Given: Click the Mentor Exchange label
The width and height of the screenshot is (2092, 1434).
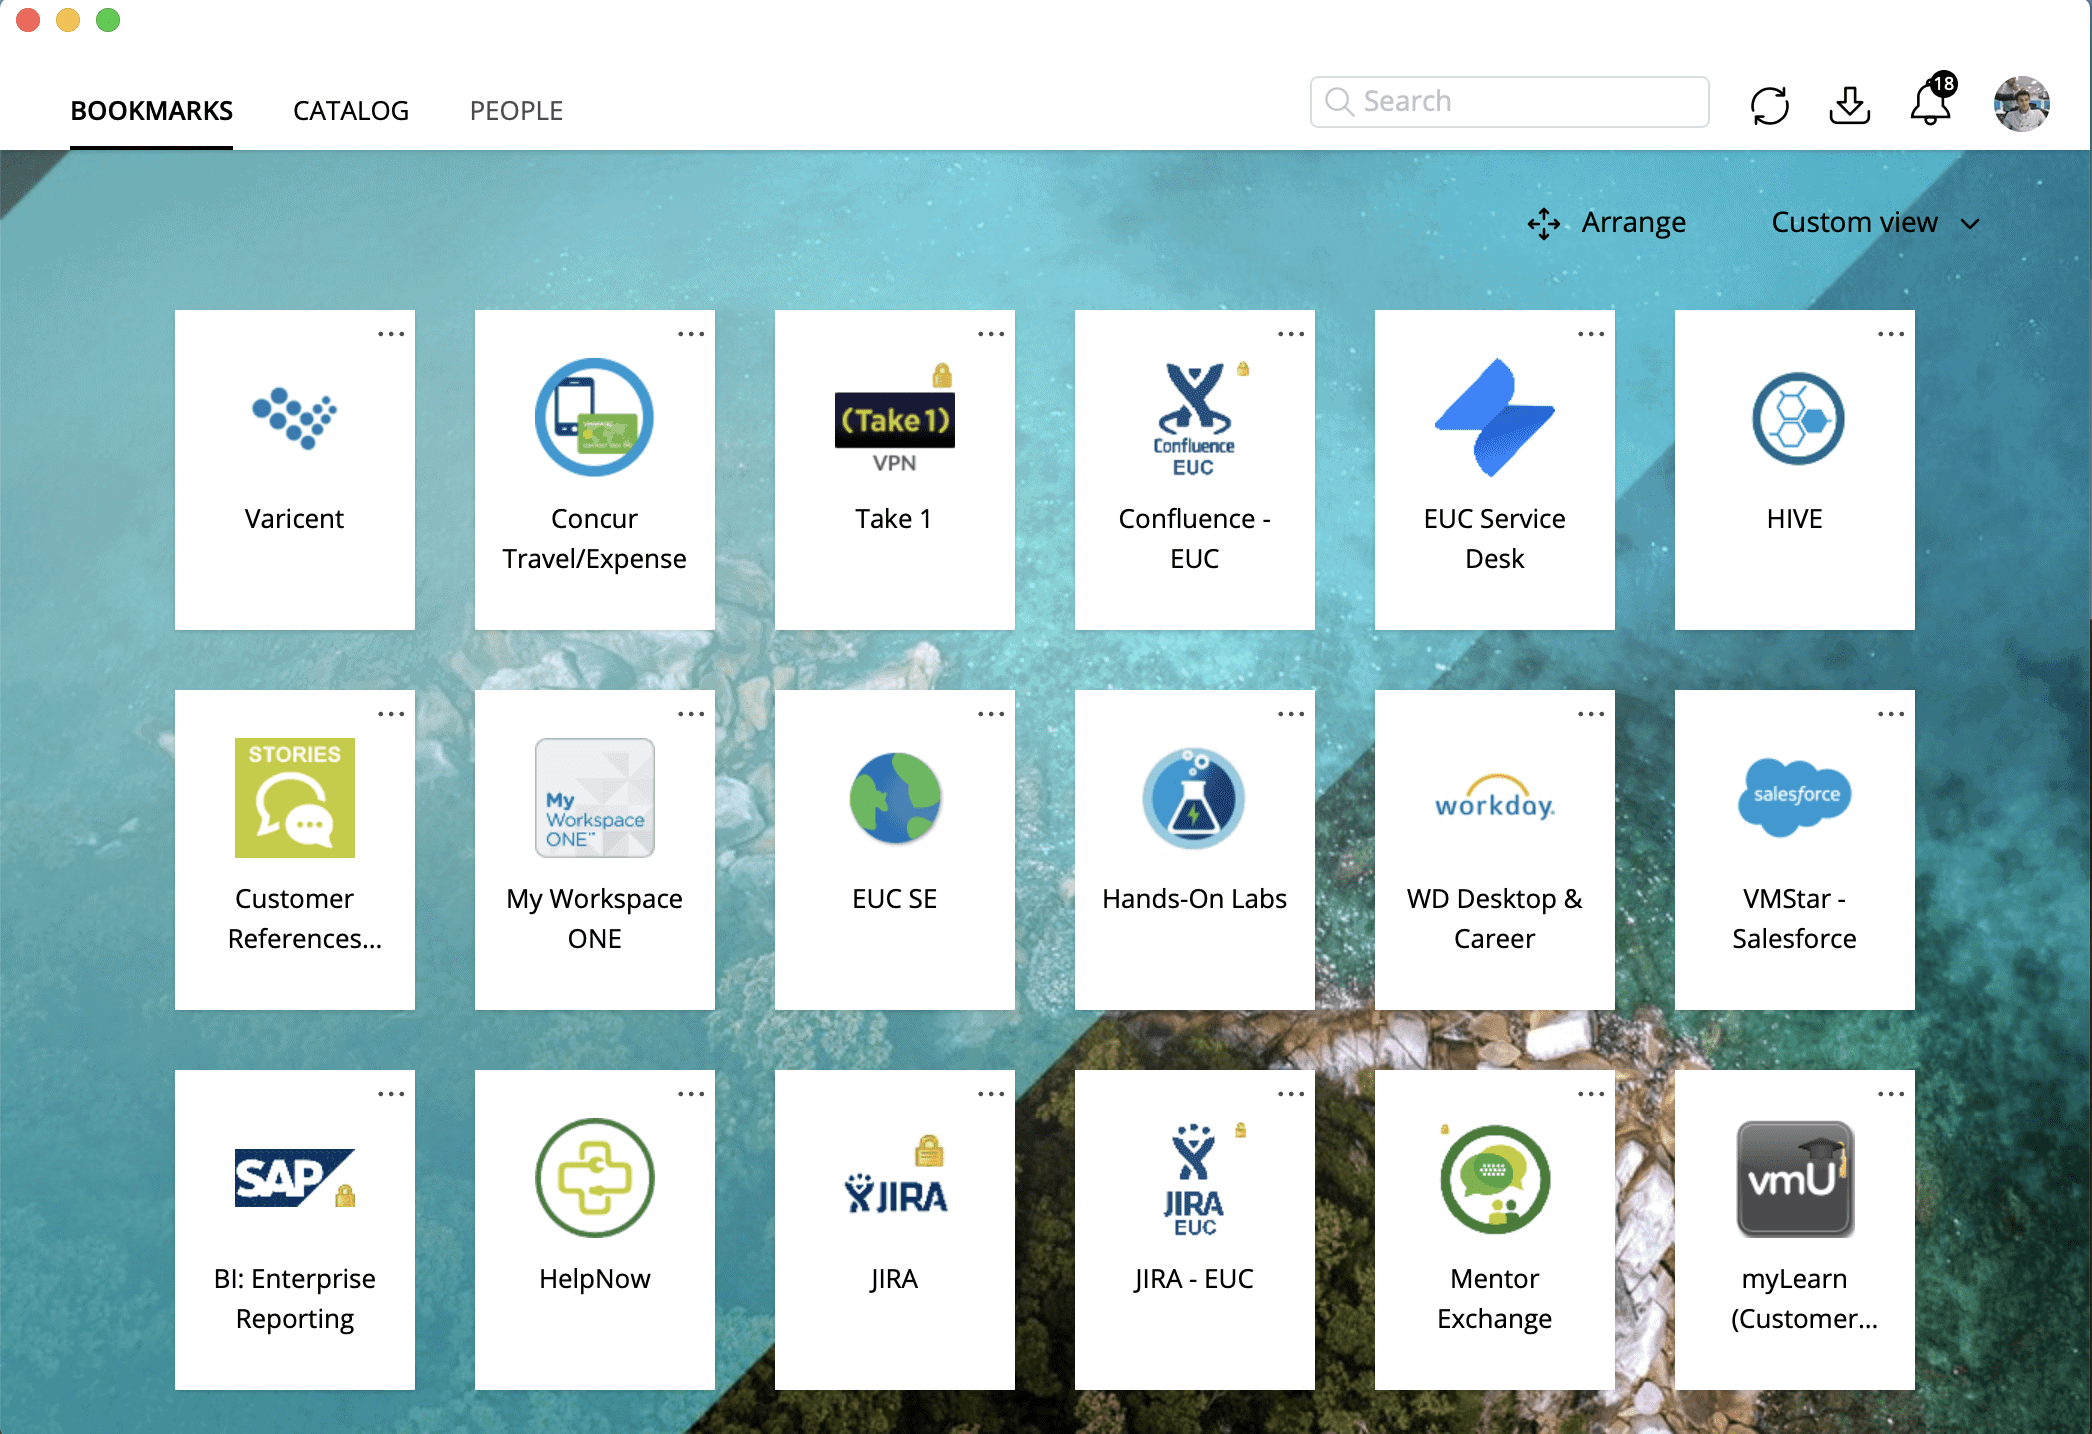Looking at the screenshot, I should tap(1494, 1298).
